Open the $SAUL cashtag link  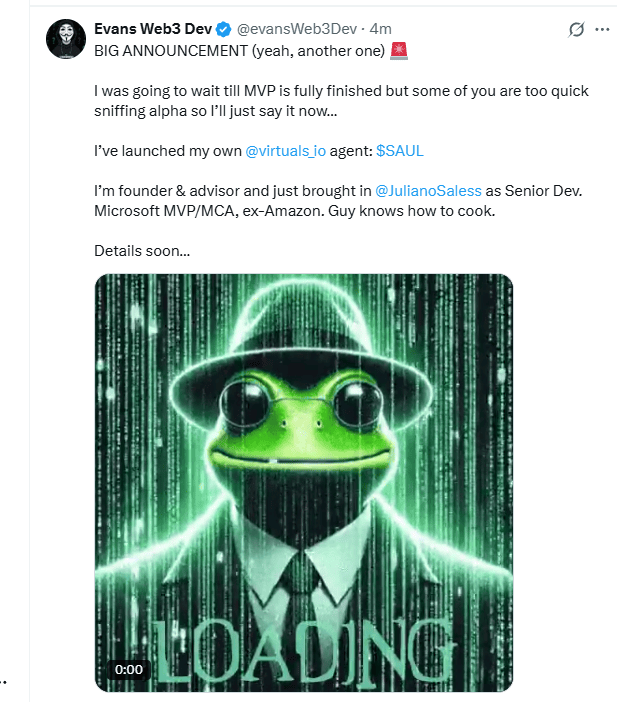click(x=406, y=151)
